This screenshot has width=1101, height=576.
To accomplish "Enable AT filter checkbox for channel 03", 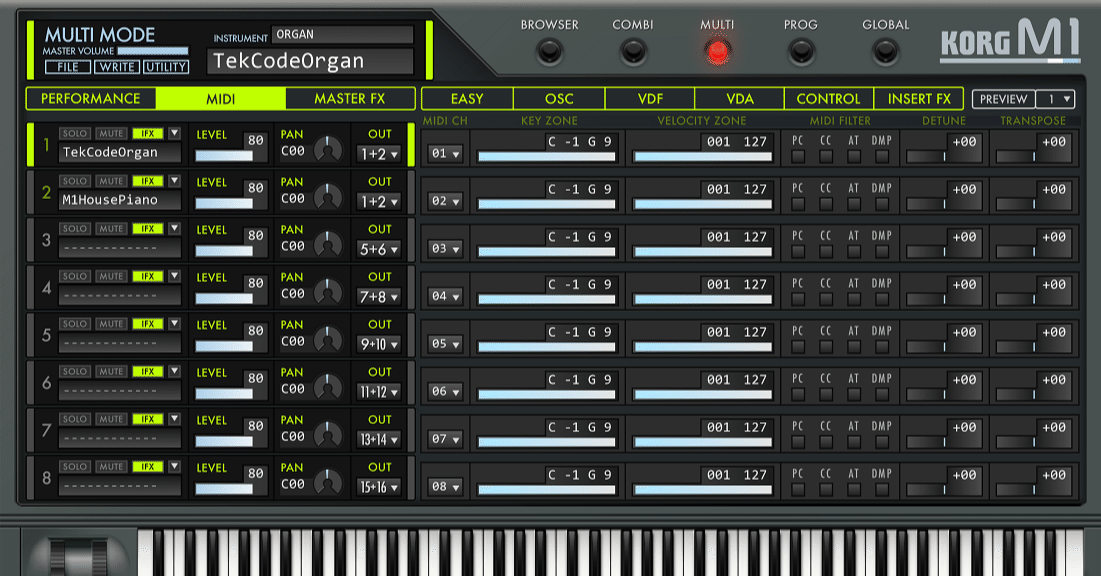I will pos(854,251).
